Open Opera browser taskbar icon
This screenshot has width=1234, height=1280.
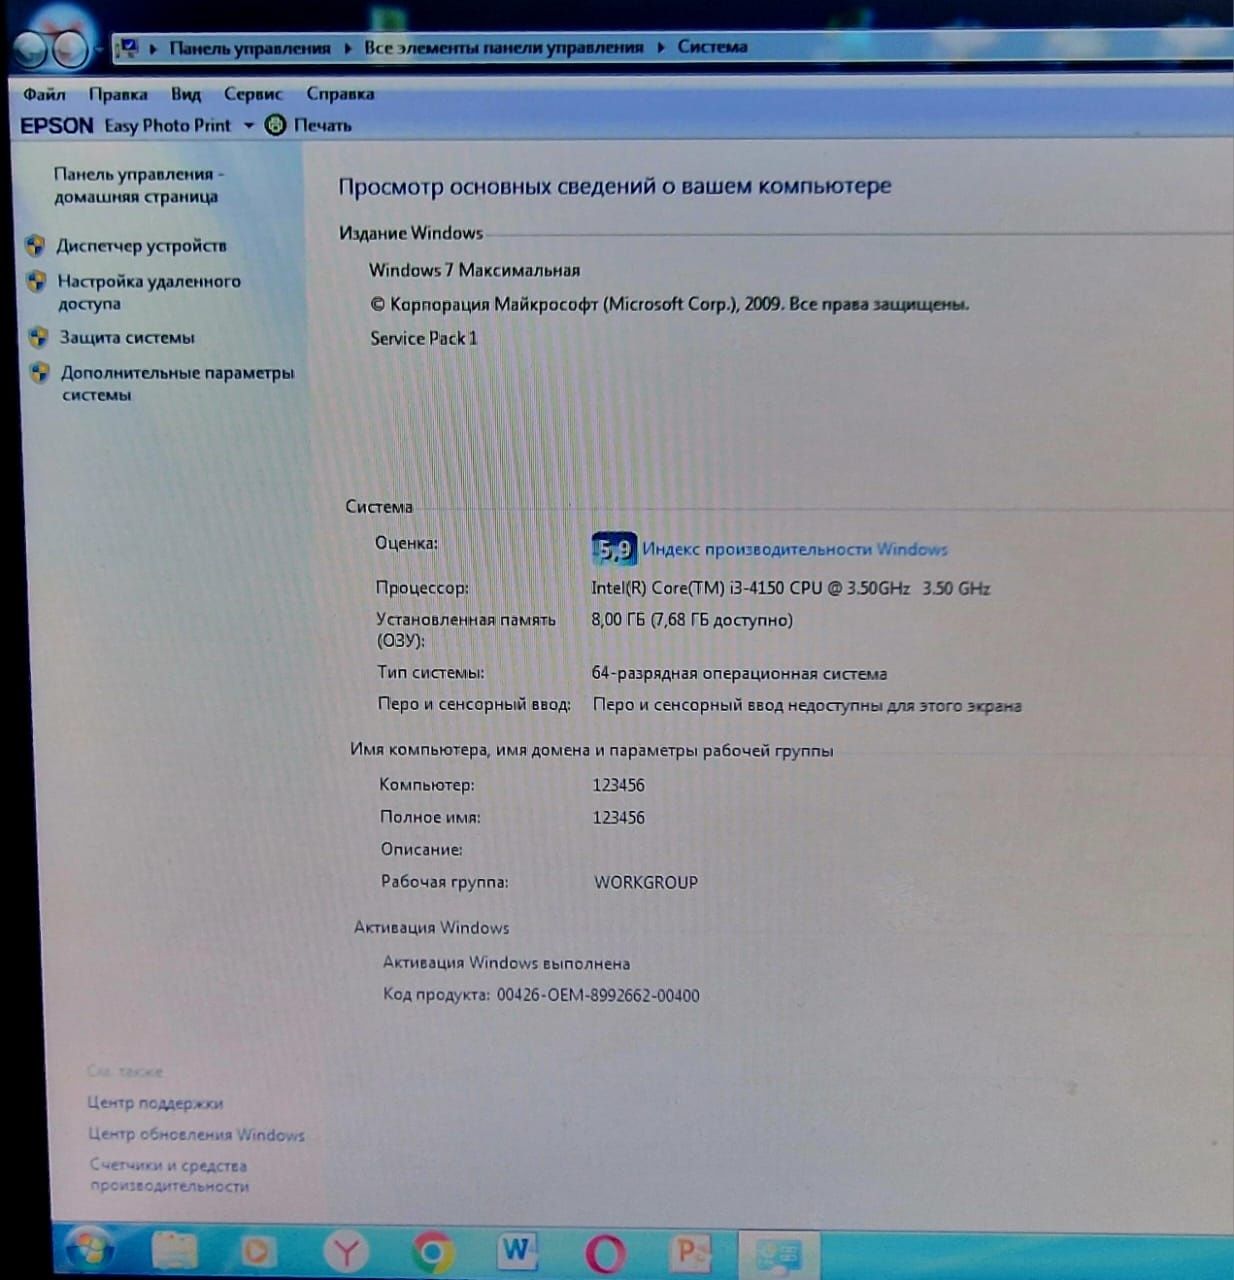605,1252
